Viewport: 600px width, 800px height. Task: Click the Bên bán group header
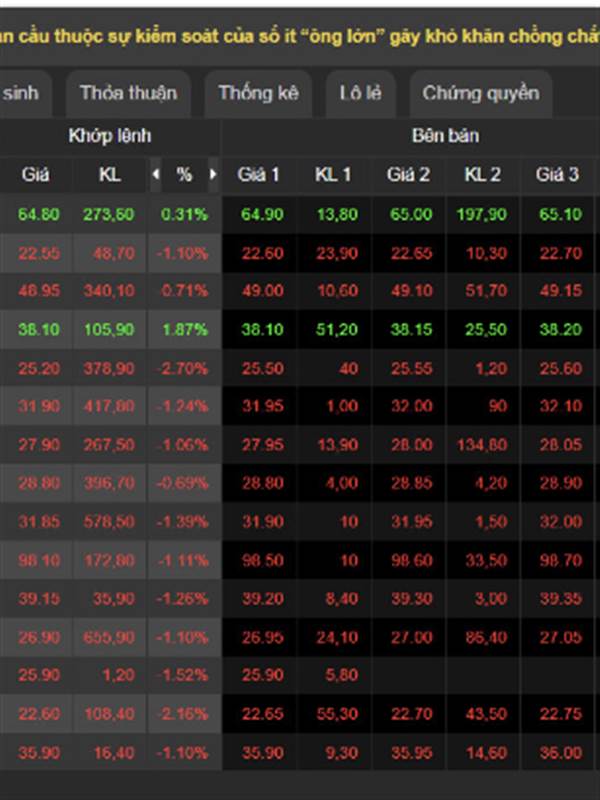[445, 136]
